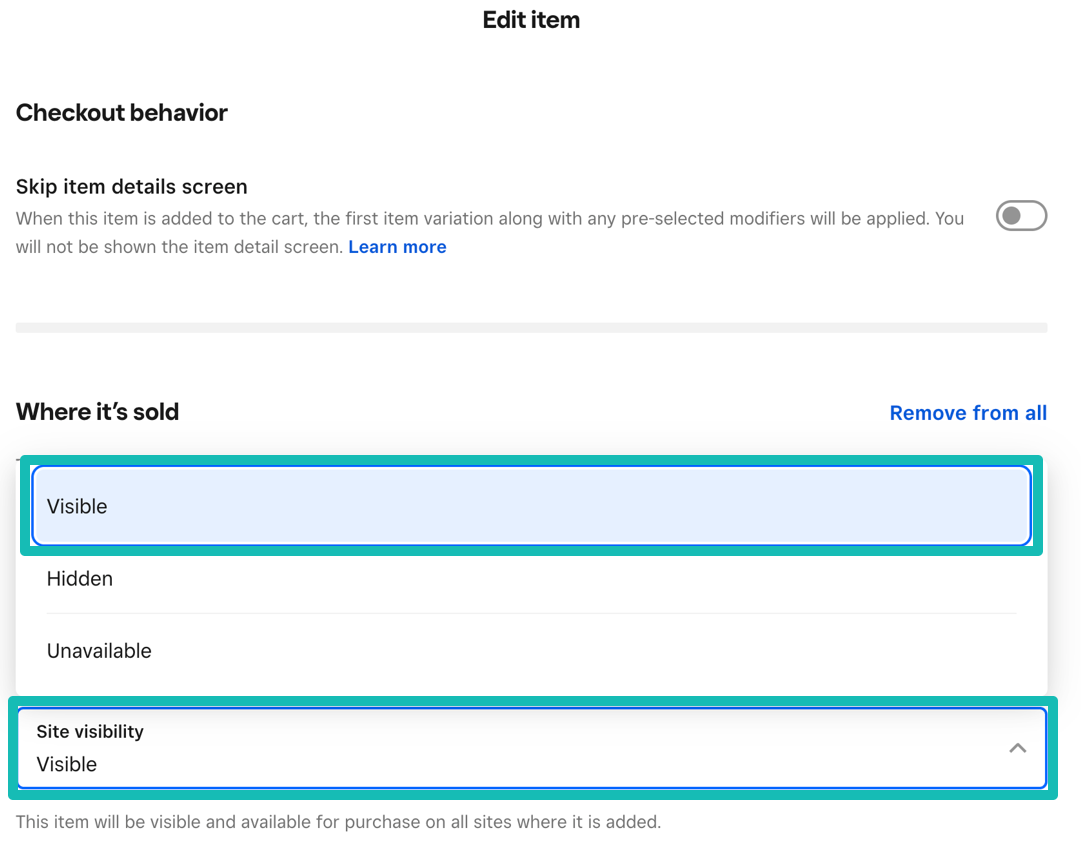Viewport: 1081px width, 843px height.
Task: Click the Edit item page title
Action: (531, 20)
